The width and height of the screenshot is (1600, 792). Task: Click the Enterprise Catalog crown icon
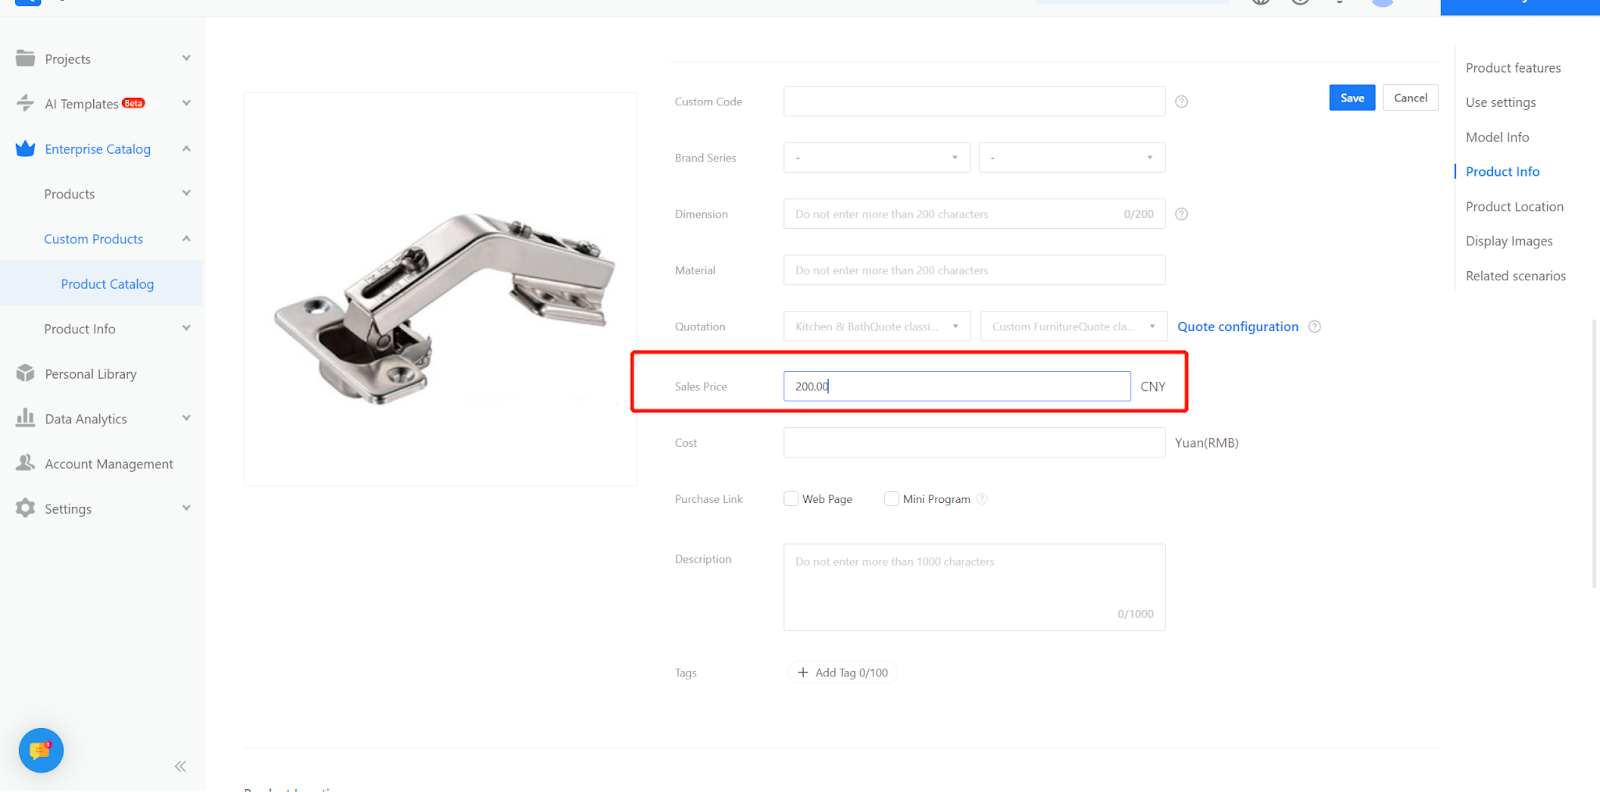[25, 148]
